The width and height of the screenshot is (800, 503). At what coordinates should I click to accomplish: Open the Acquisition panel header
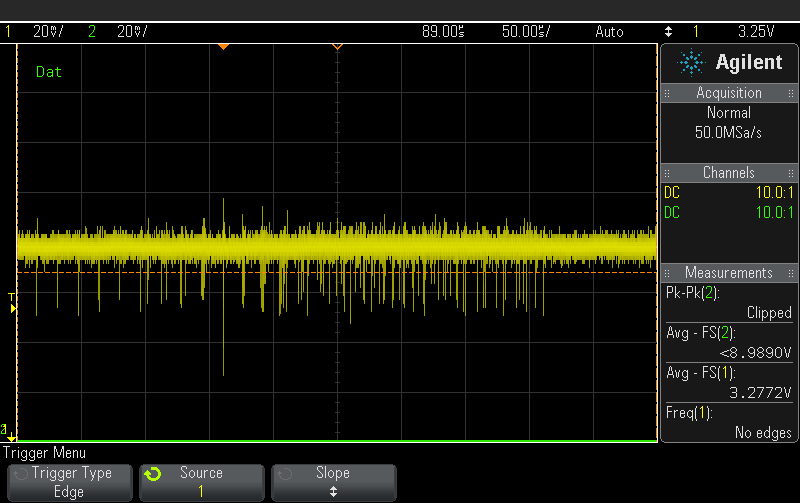(x=729, y=93)
